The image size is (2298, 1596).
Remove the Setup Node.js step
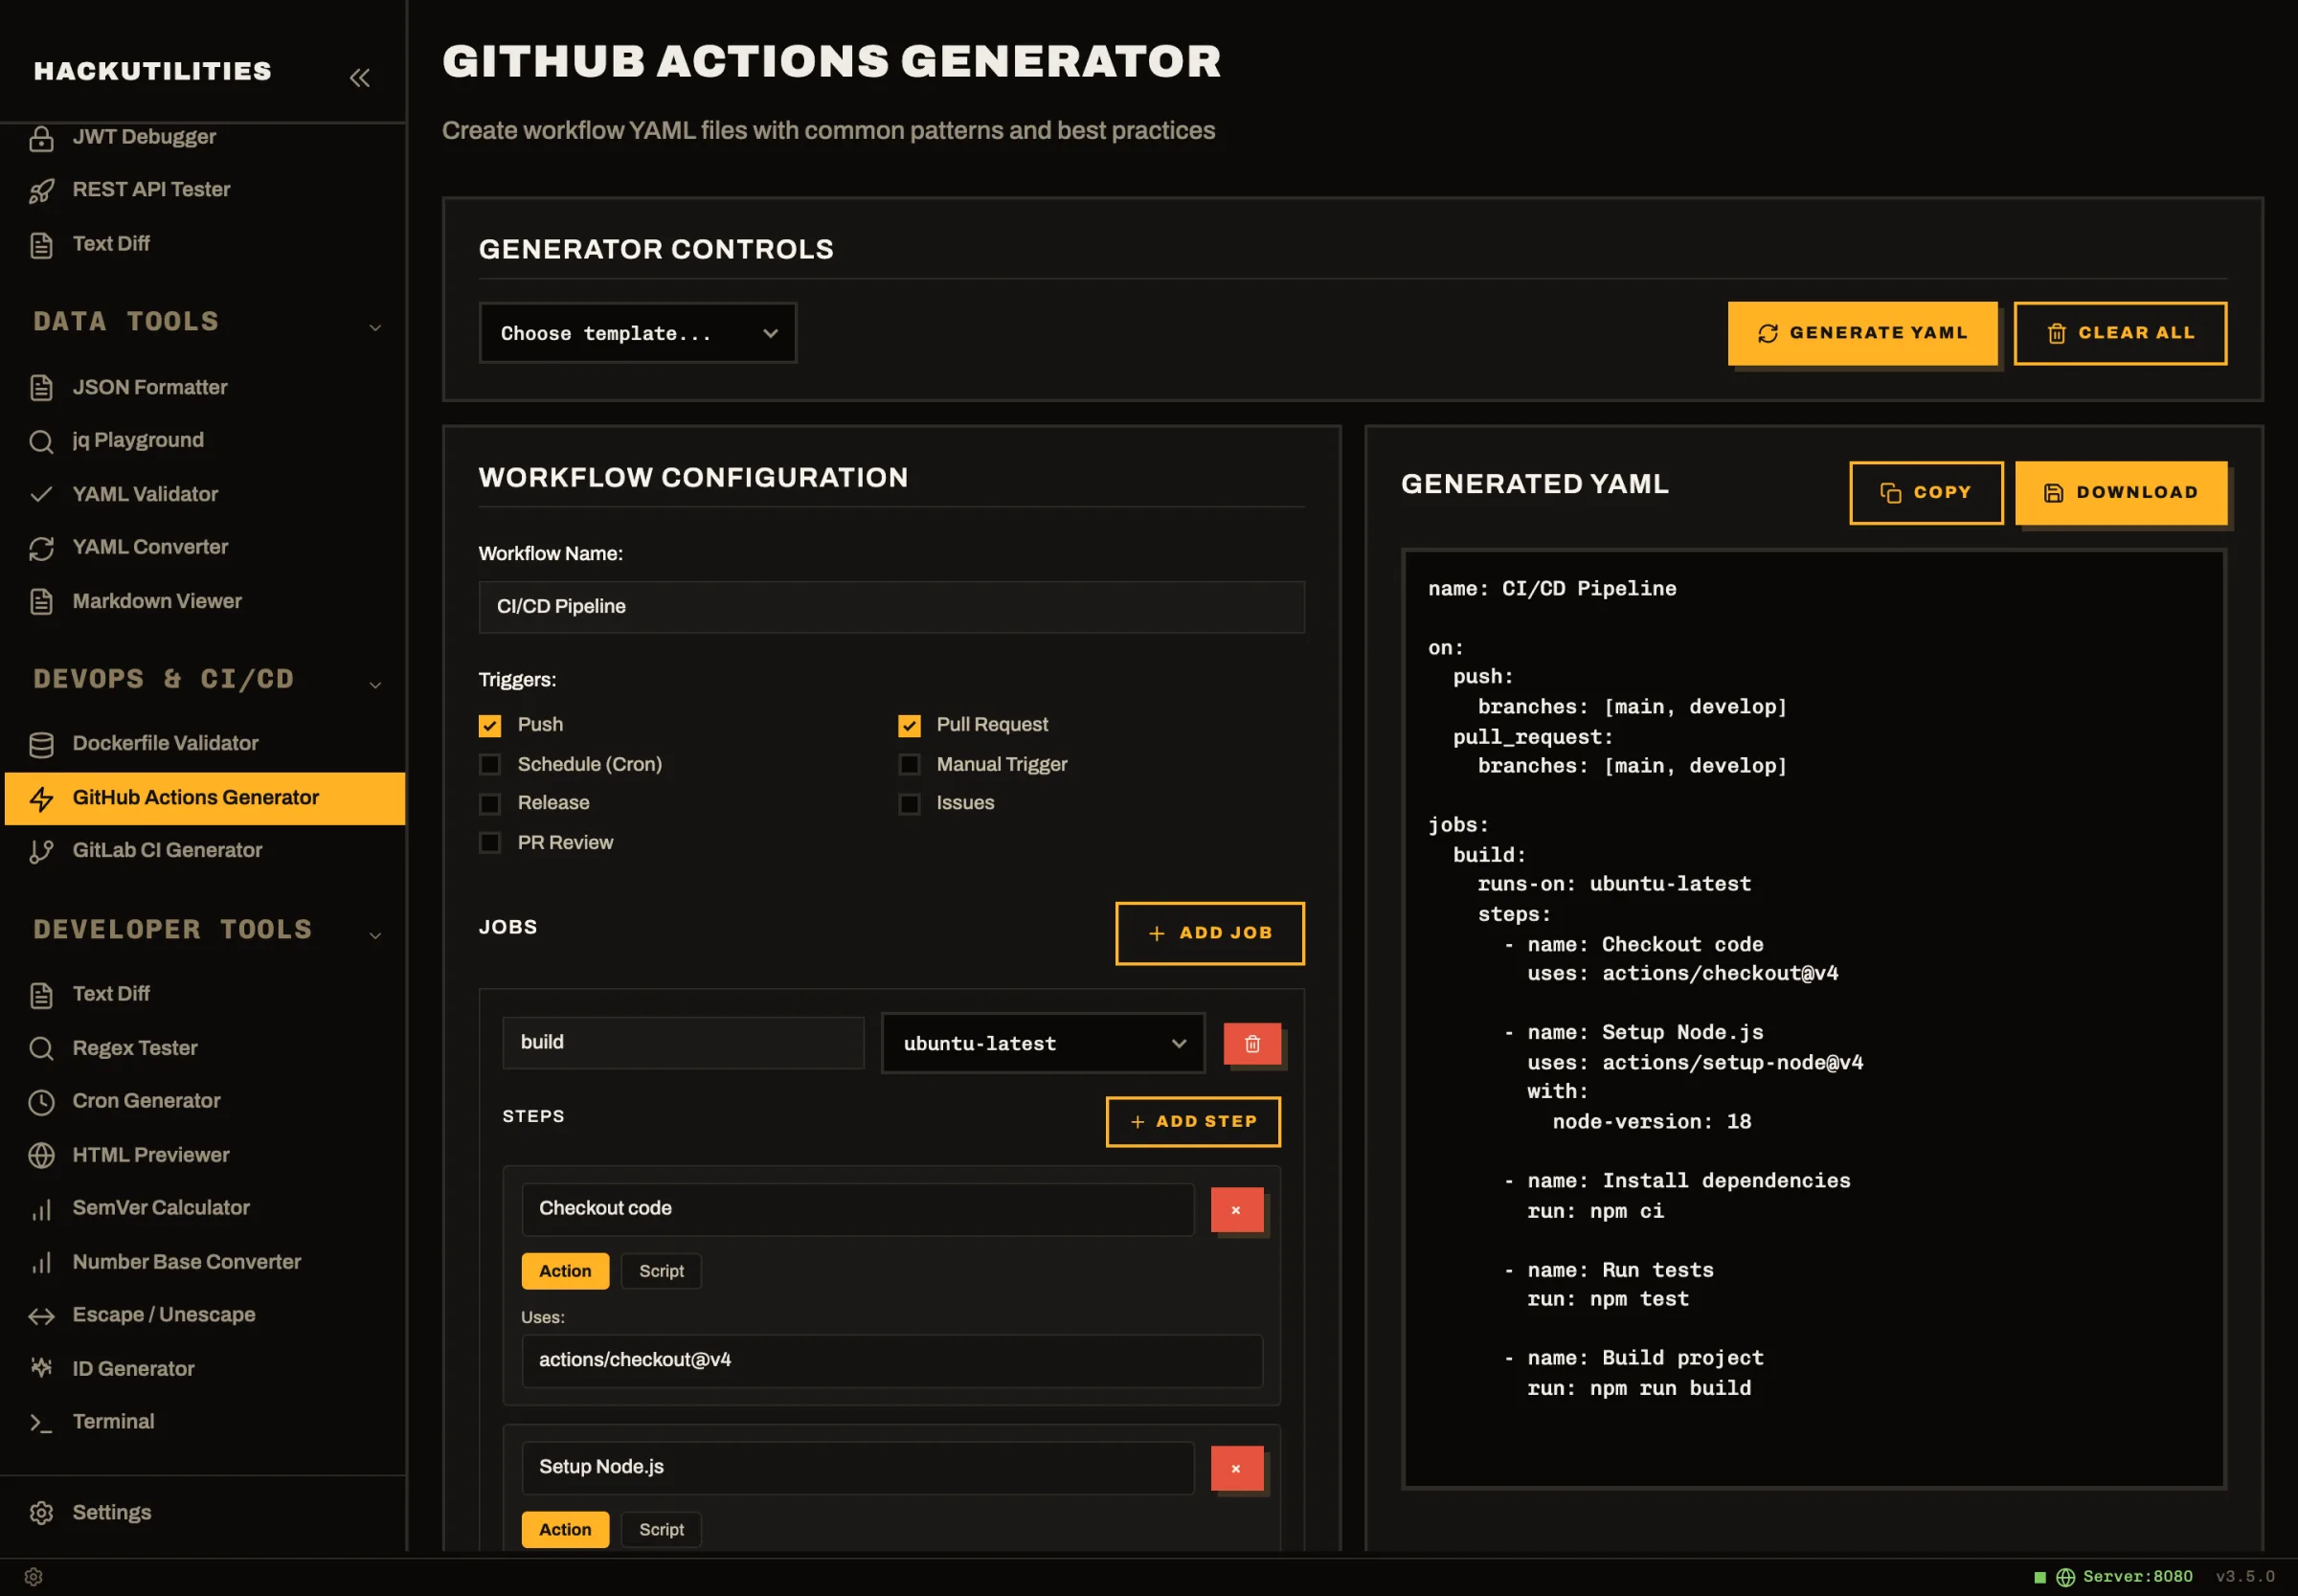(x=1236, y=1468)
